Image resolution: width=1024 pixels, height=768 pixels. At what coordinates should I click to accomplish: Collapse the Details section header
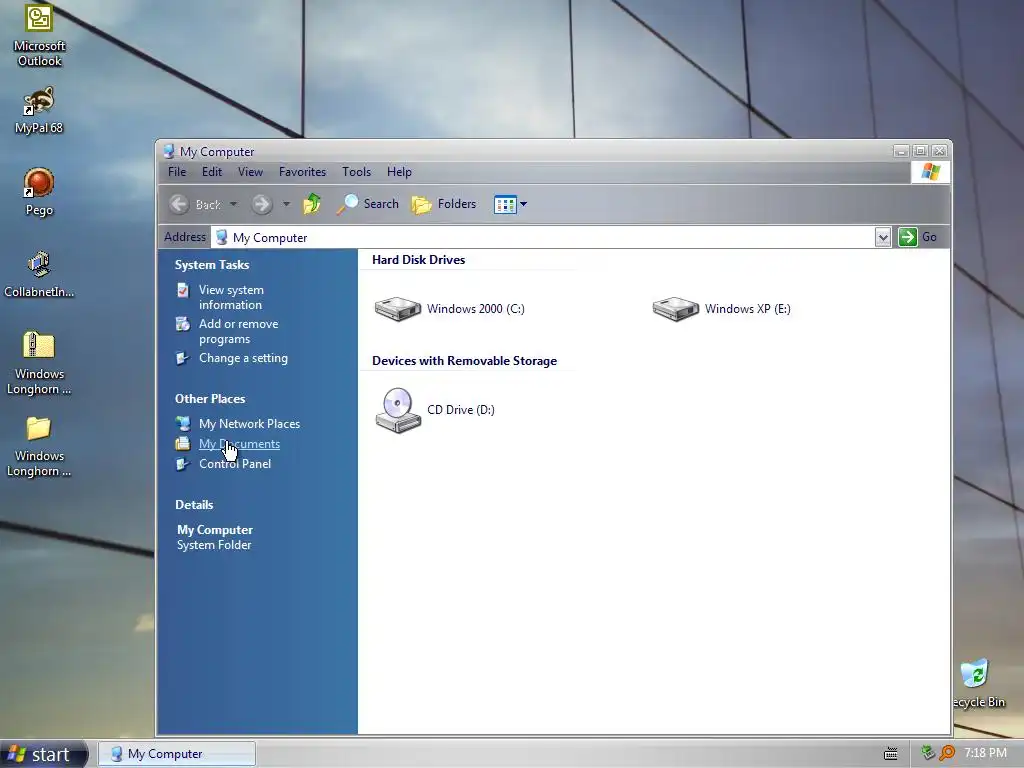194,505
